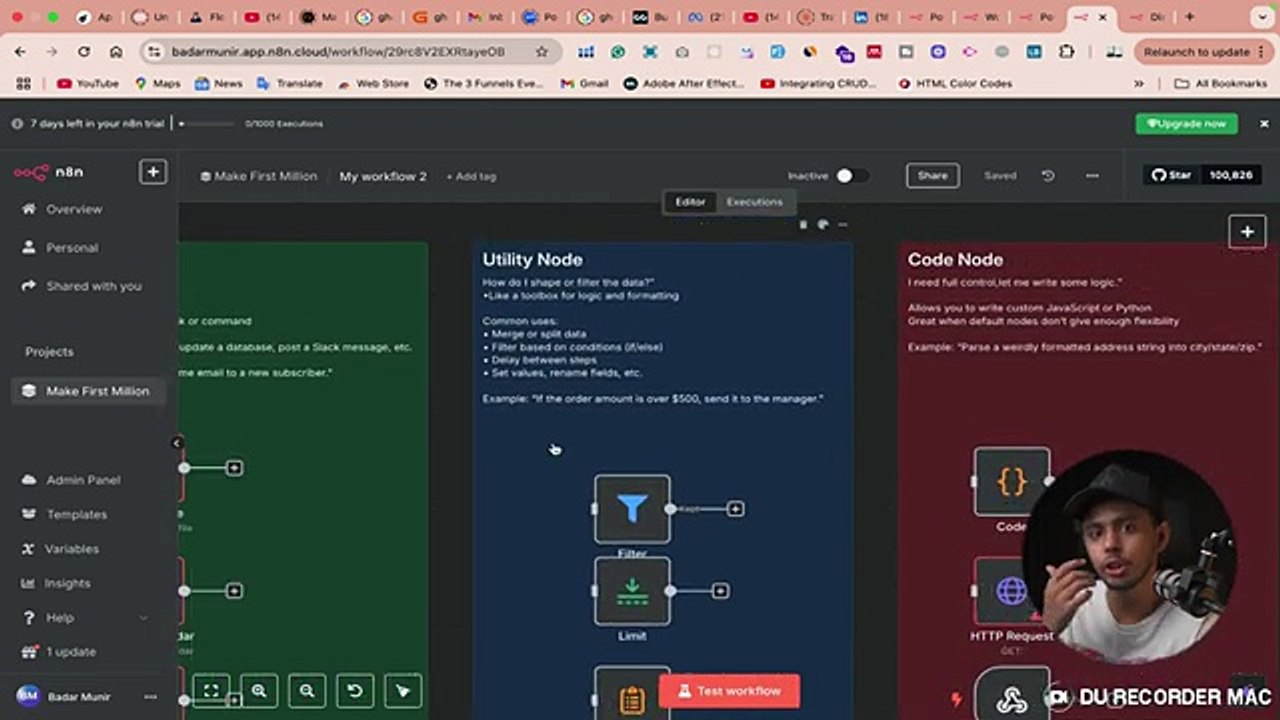Click Add tag
1280x720 pixels.
[x=470, y=176]
